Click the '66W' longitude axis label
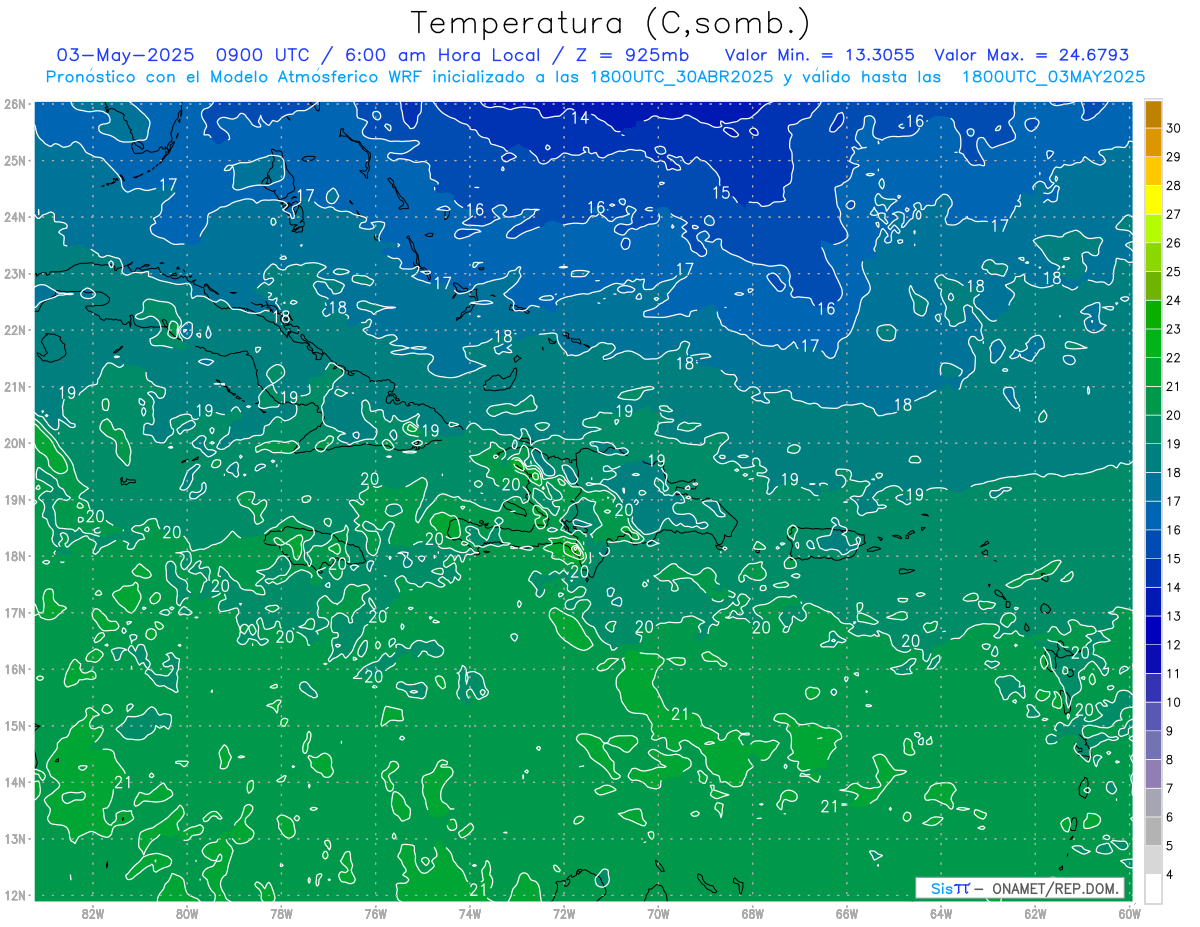 pyautogui.click(x=846, y=913)
